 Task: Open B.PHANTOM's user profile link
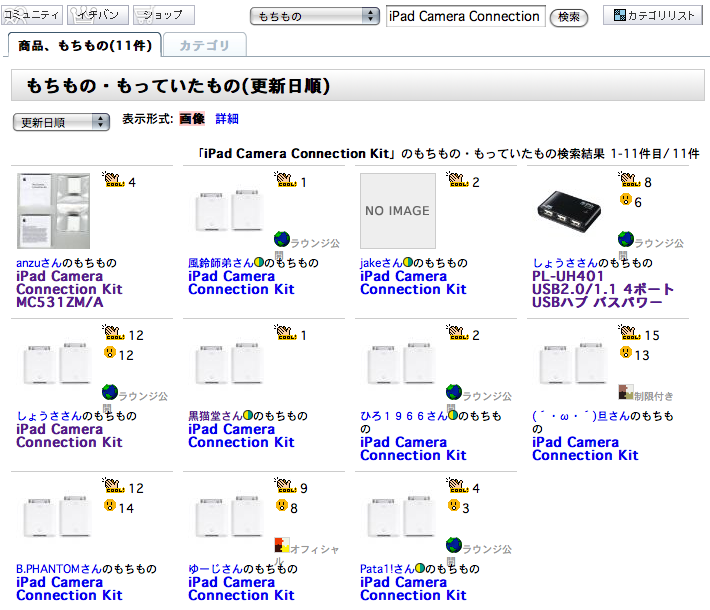click(x=59, y=569)
